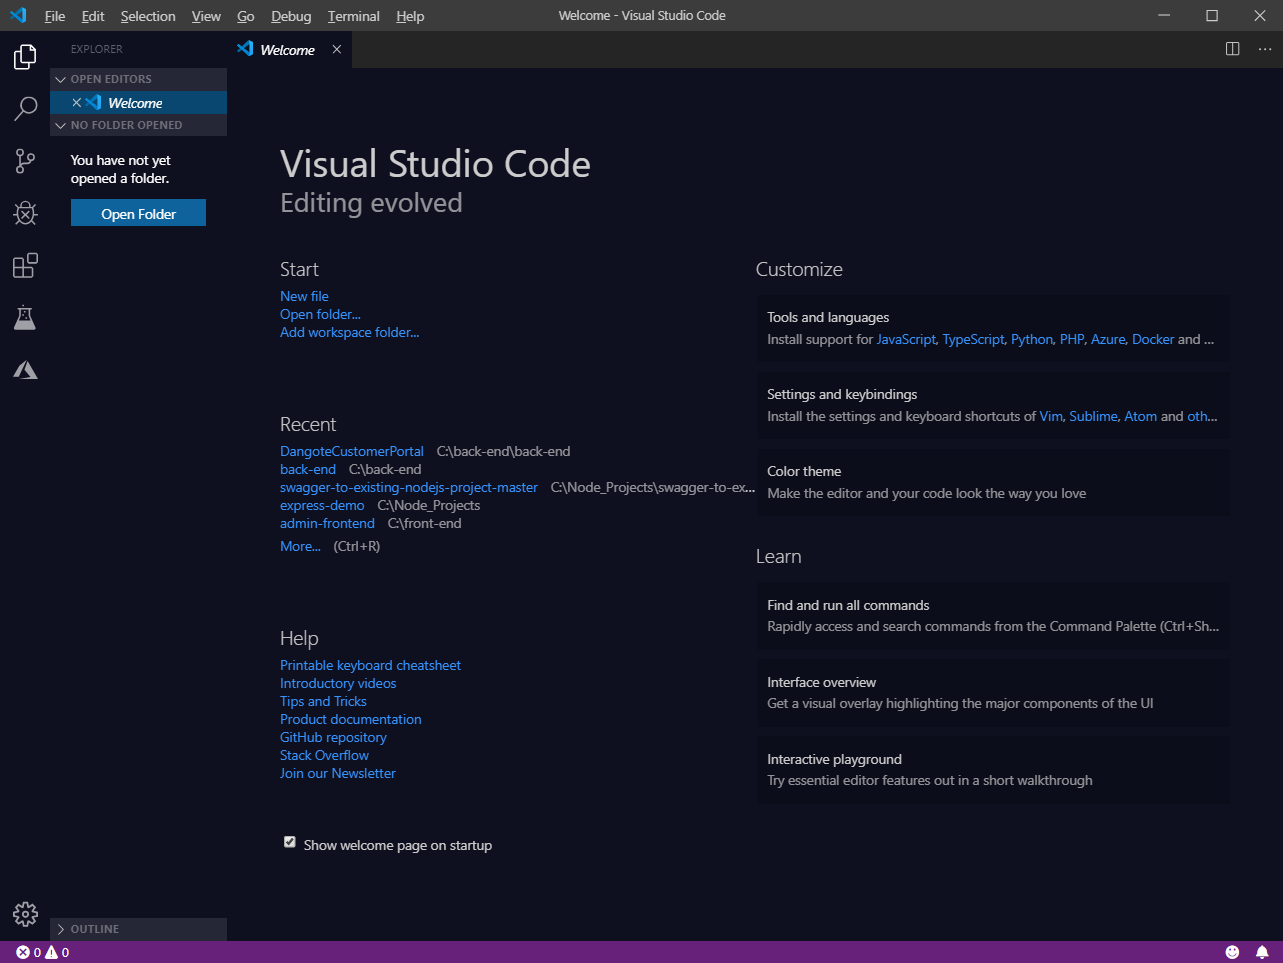Open the Source Control view

pos(24,161)
